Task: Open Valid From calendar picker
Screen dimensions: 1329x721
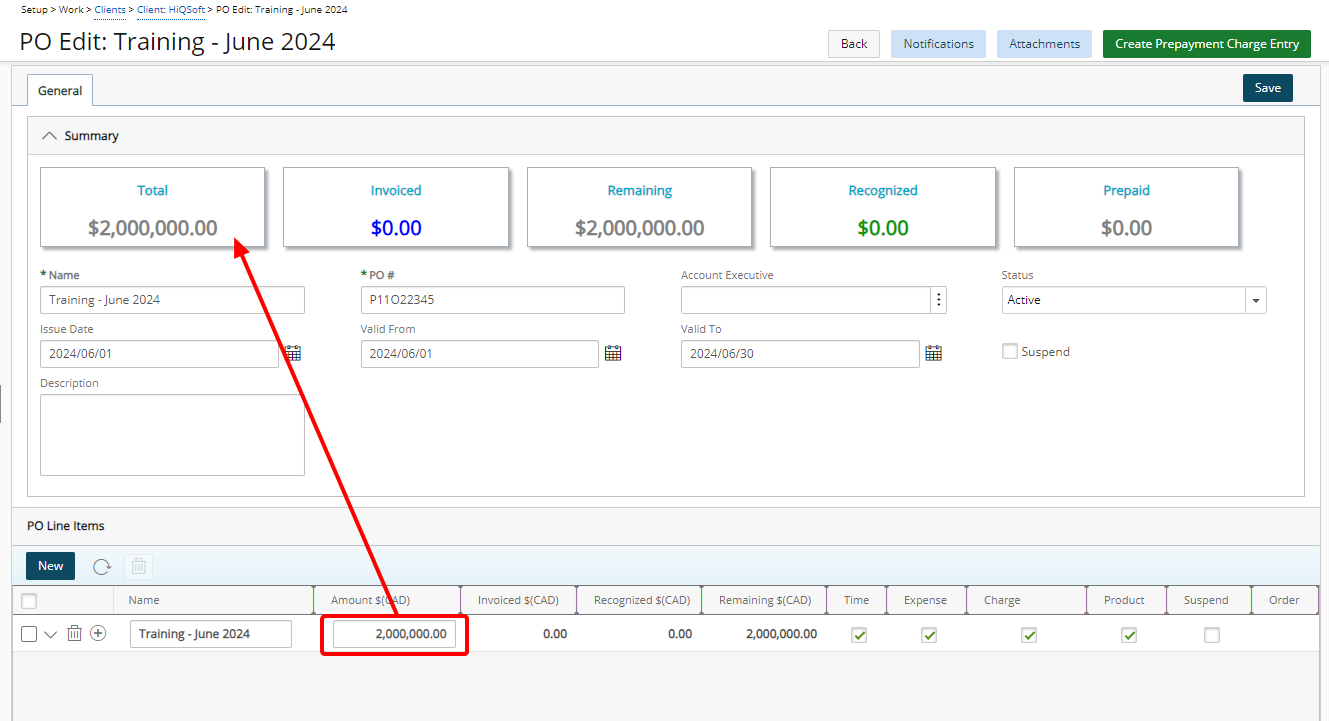Action: [613, 353]
